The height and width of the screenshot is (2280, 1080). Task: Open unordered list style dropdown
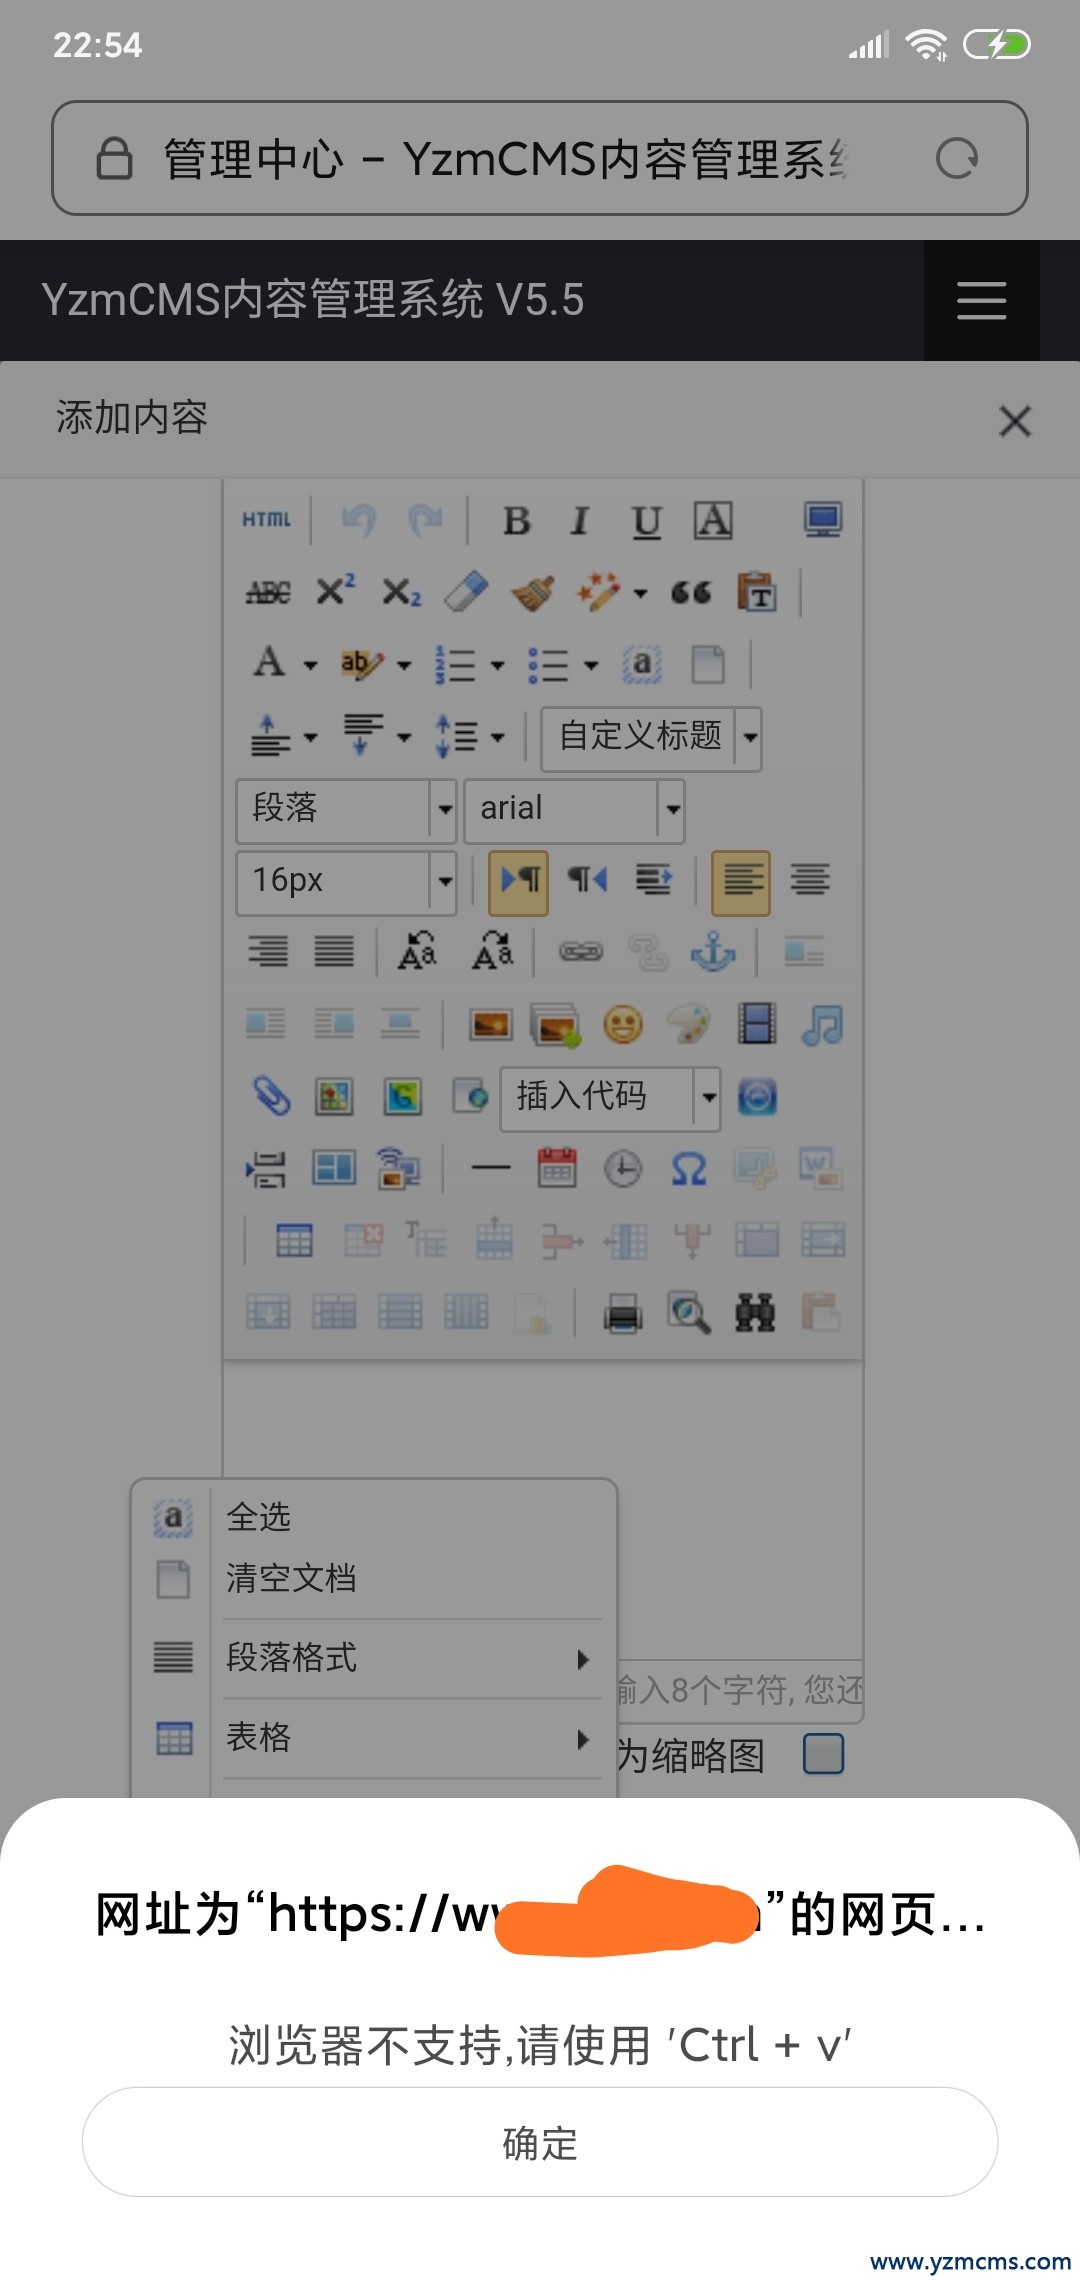click(x=591, y=665)
